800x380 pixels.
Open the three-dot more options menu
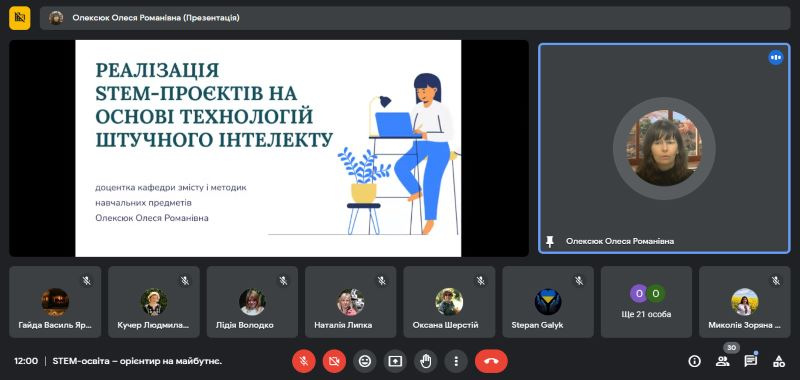point(456,361)
